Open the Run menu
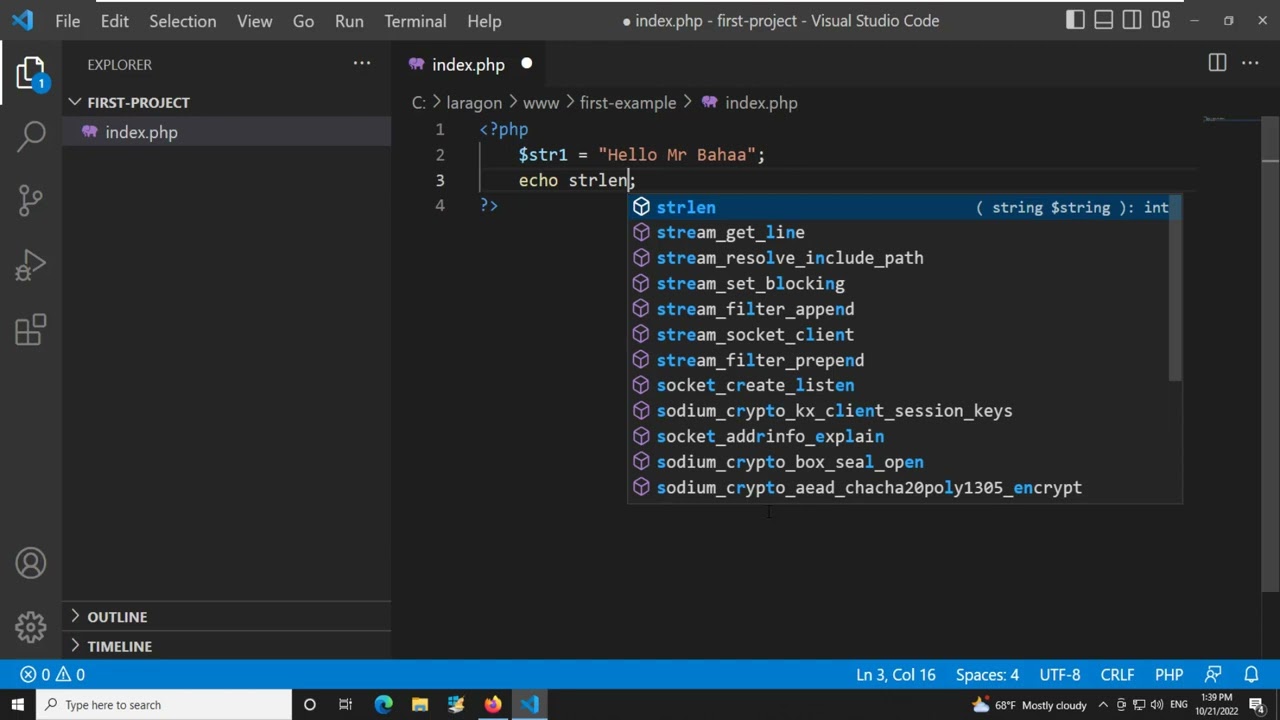 (349, 21)
